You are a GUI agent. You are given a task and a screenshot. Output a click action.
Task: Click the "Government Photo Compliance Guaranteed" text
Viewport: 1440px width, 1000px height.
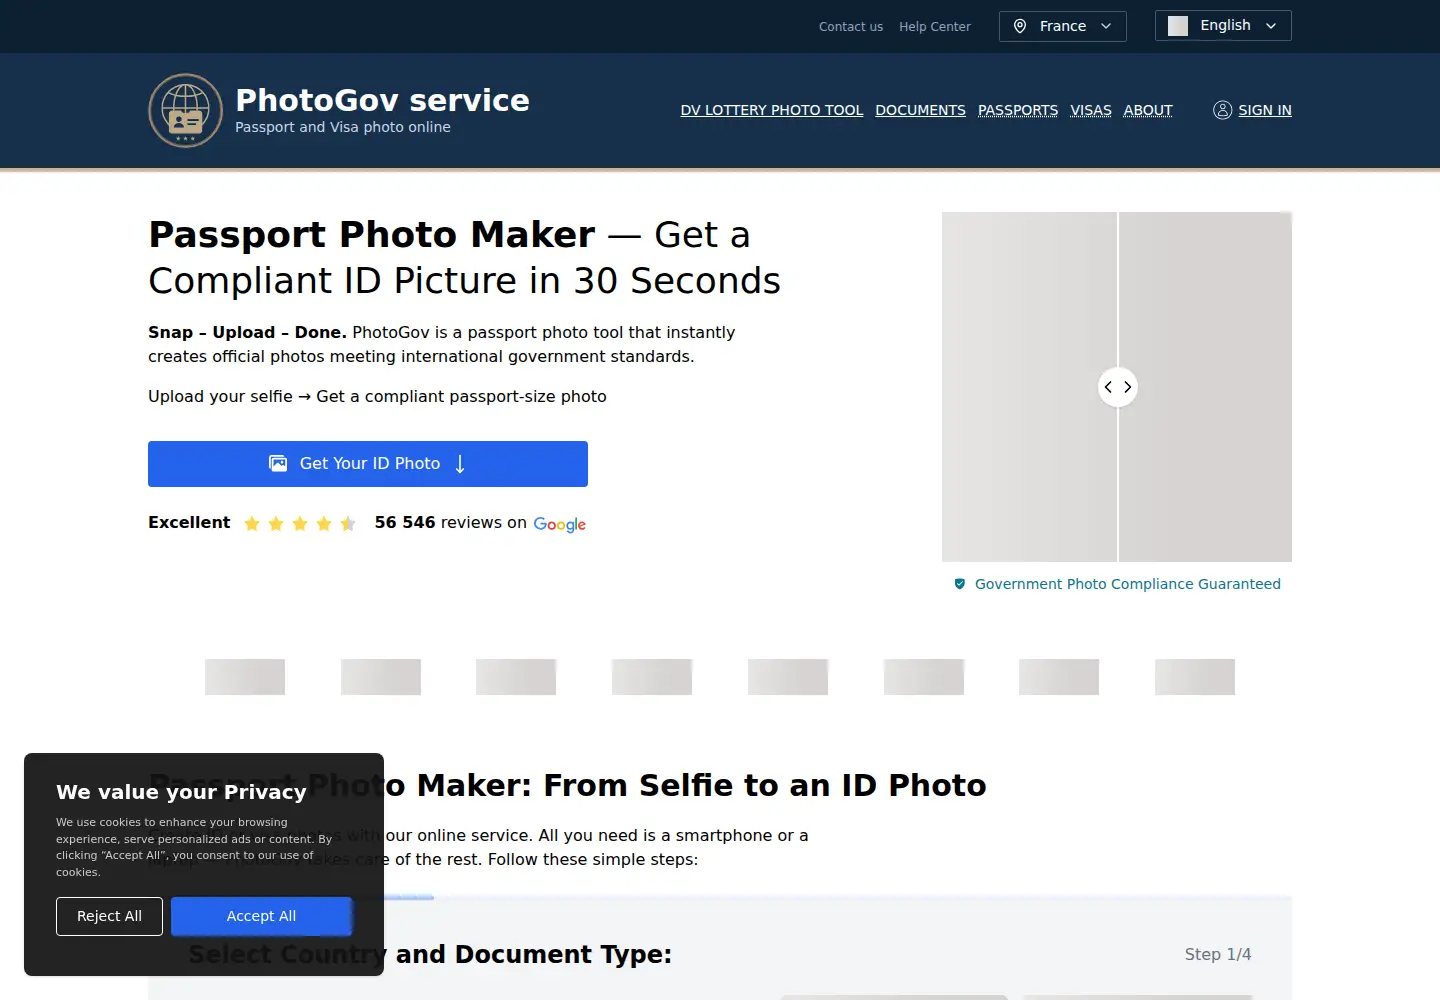[x=1127, y=584]
